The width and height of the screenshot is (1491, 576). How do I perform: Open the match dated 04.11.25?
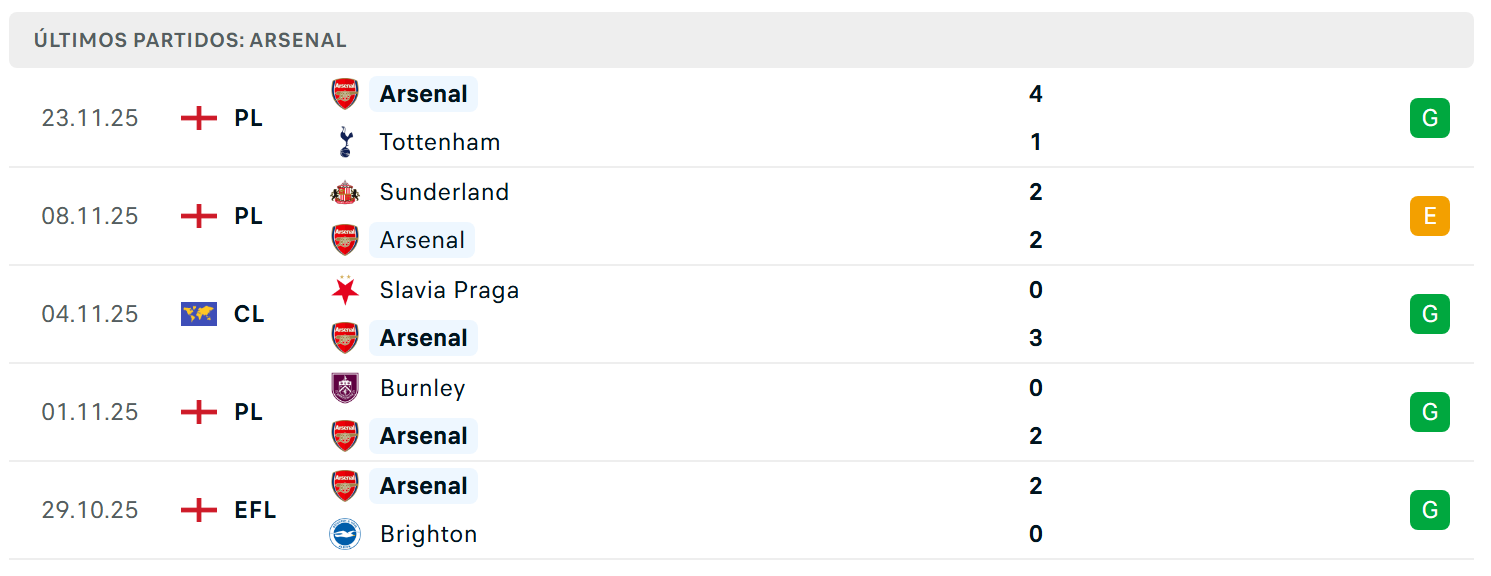coord(741,314)
